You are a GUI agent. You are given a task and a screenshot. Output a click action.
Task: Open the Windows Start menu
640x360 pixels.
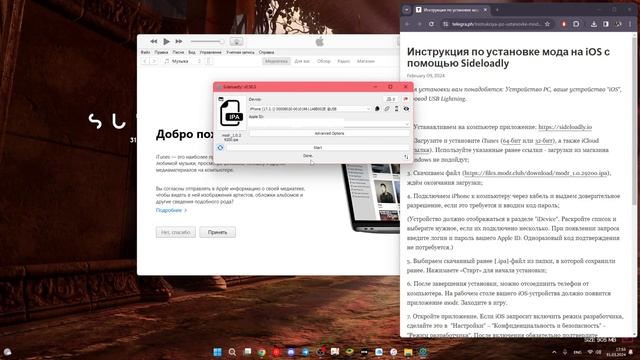click(x=218, y=352)
